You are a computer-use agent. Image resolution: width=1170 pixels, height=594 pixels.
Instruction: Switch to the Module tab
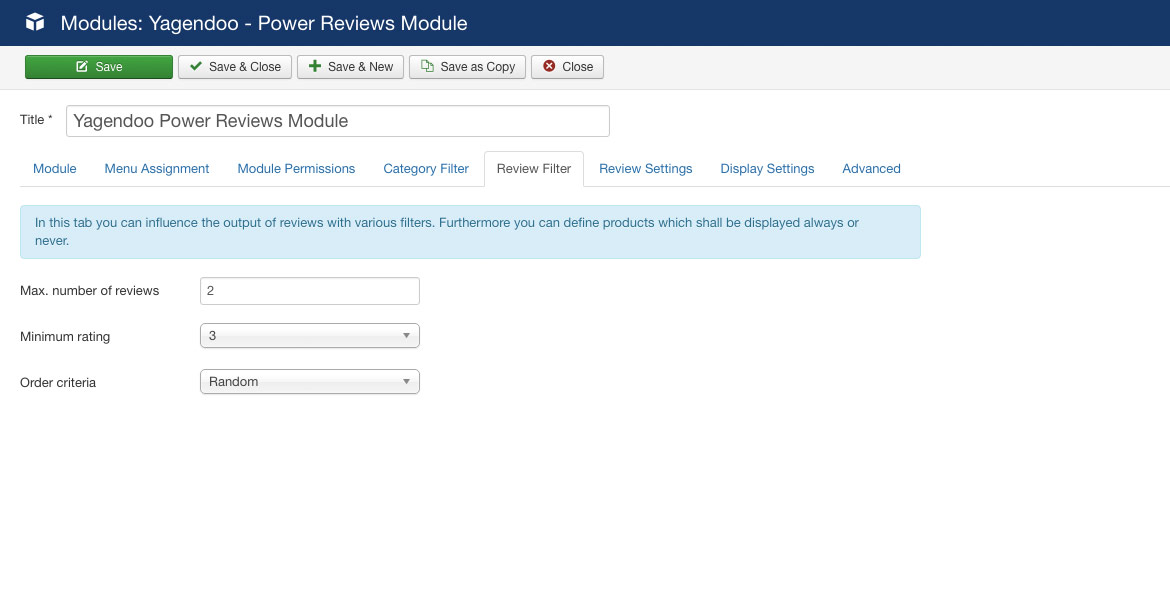pos(54,169)
